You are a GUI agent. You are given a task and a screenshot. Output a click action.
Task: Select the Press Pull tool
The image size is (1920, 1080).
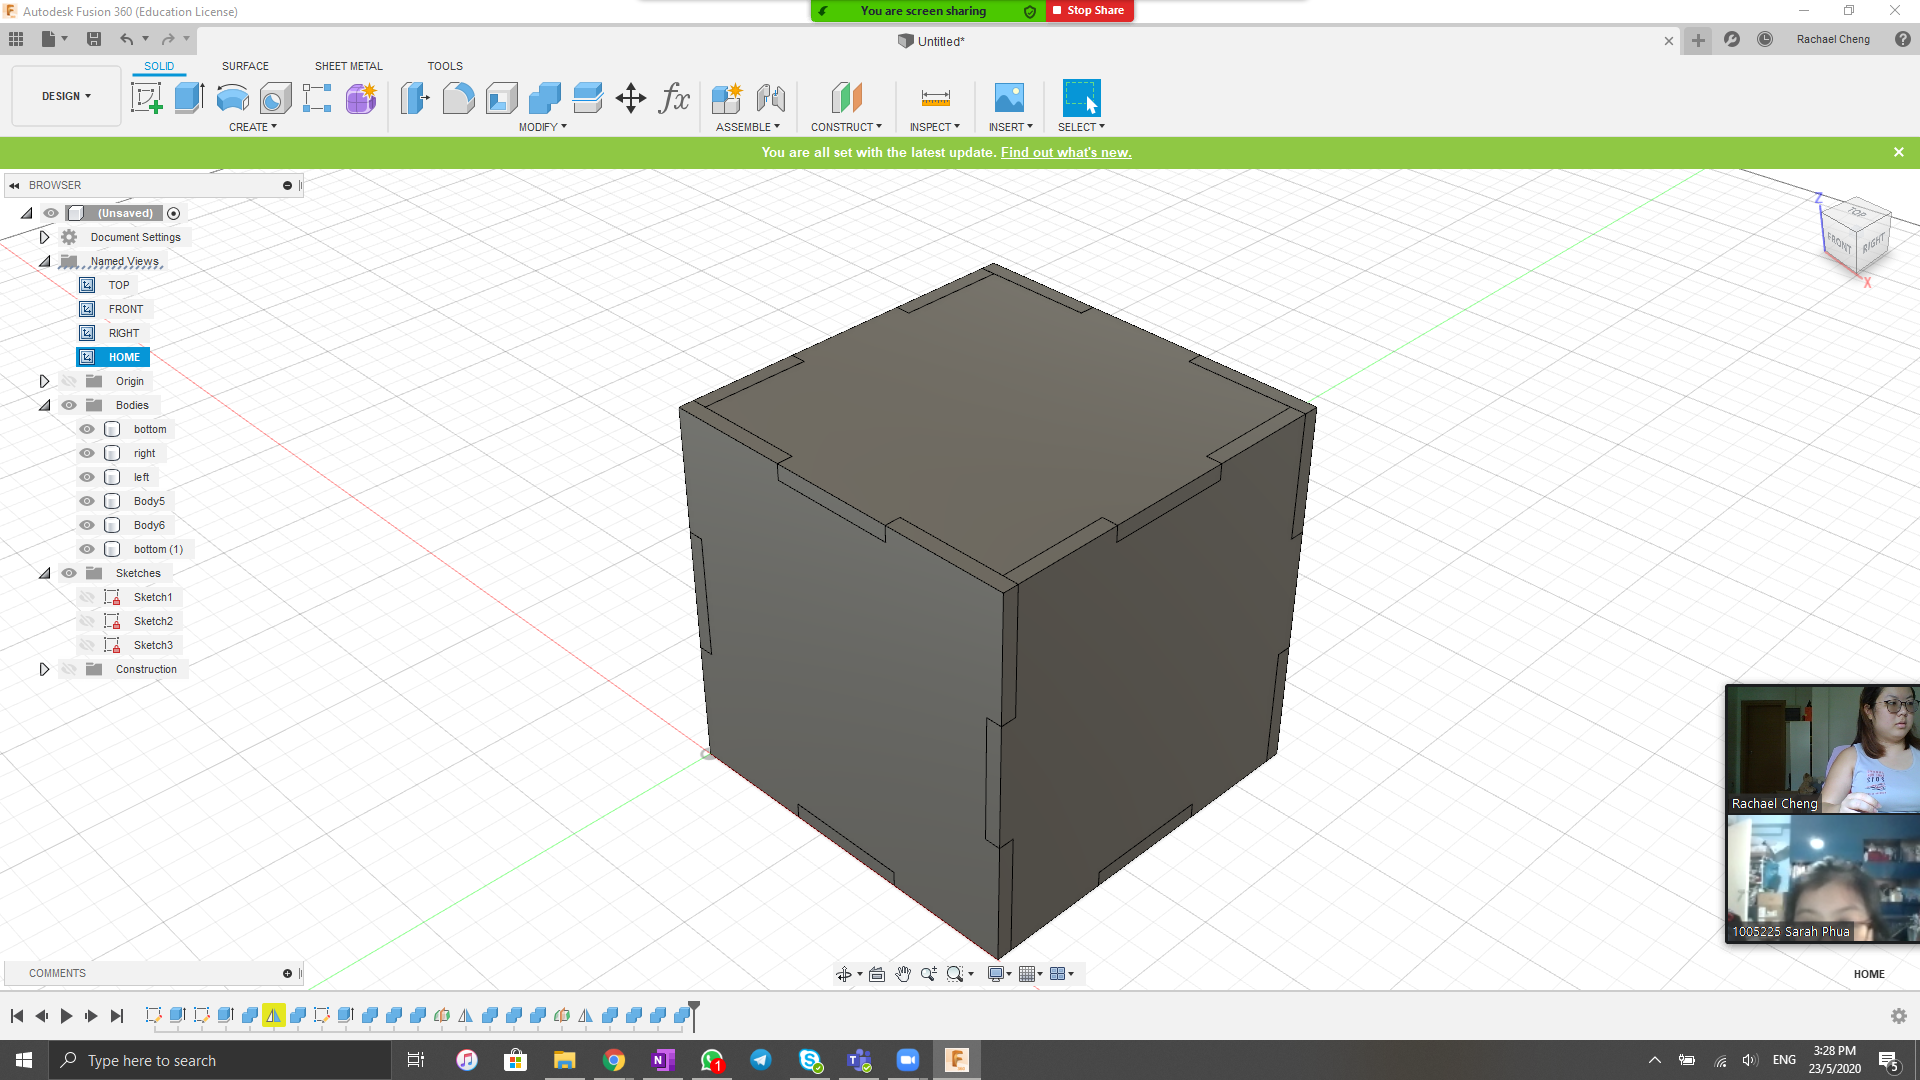415,98
